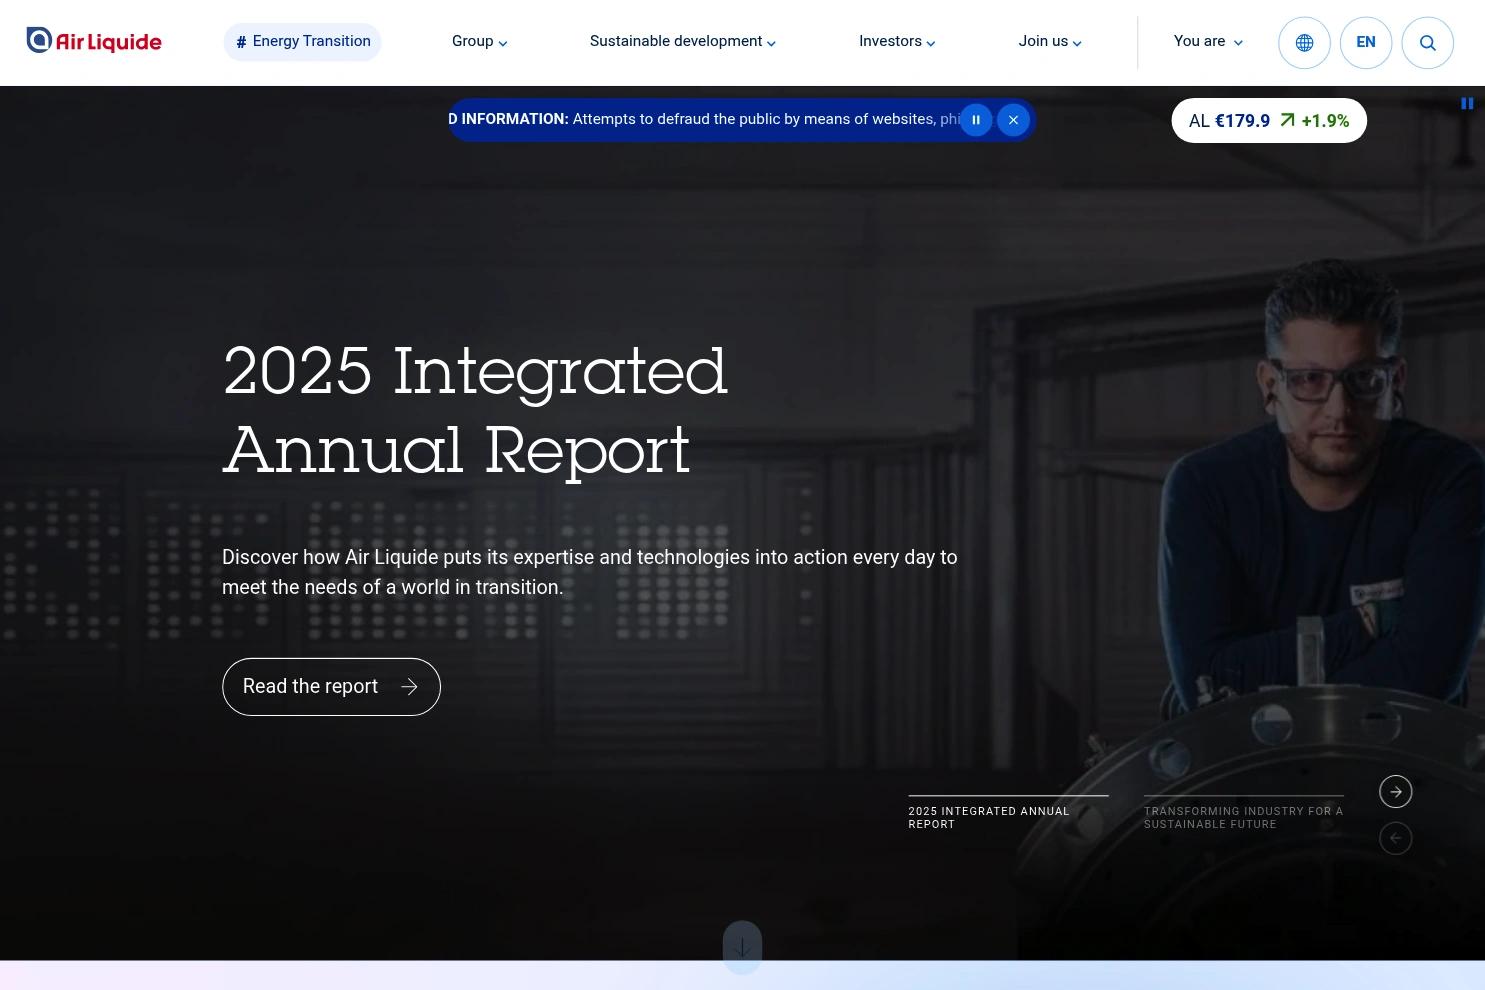The width and height of the screenshot is (1485, 990).
Task: View the AL share price widget
Action: 1269,121
